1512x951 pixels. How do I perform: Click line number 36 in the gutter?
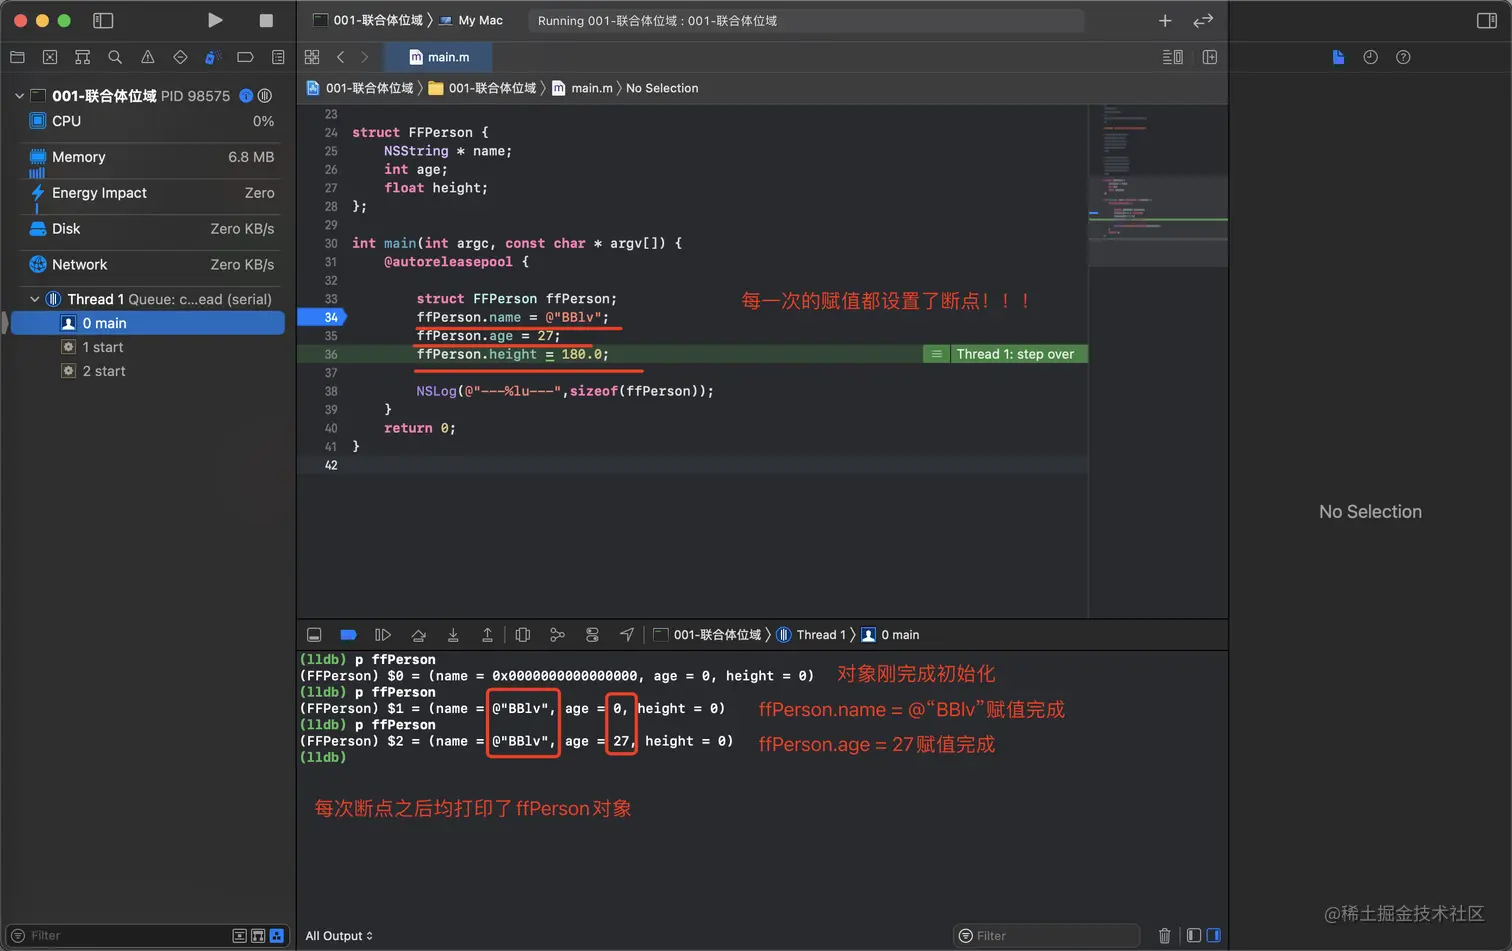[x=331, y=354]
